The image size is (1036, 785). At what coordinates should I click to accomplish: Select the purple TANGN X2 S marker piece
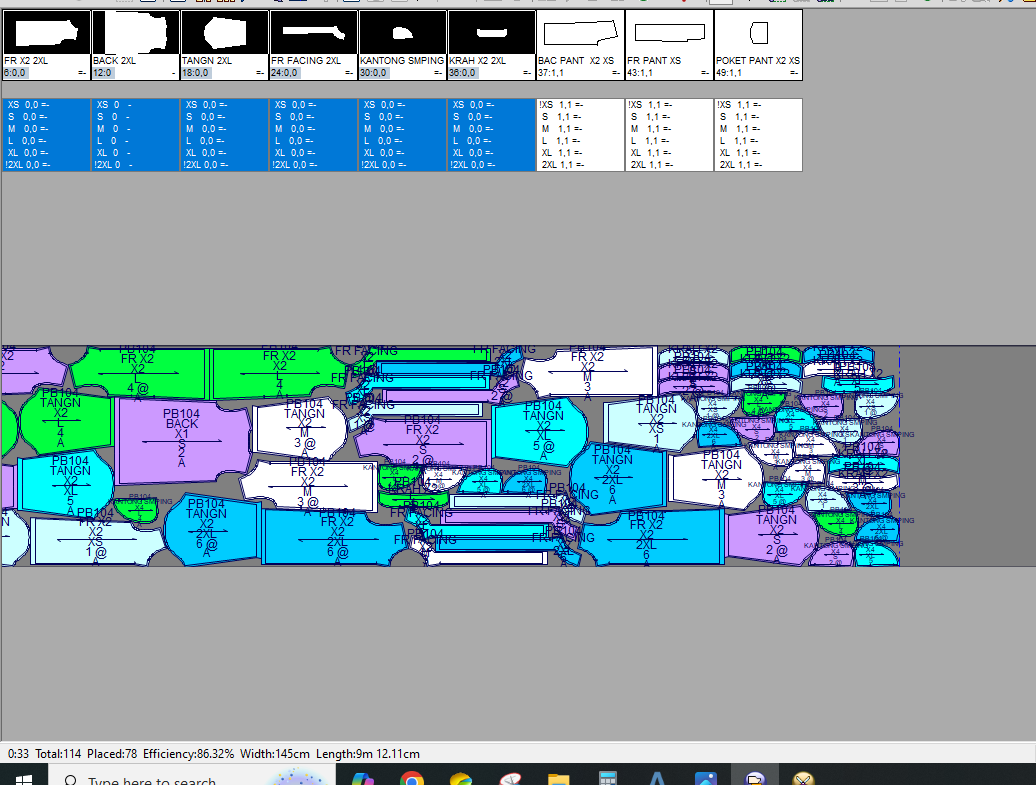click(x=772, y=535)
